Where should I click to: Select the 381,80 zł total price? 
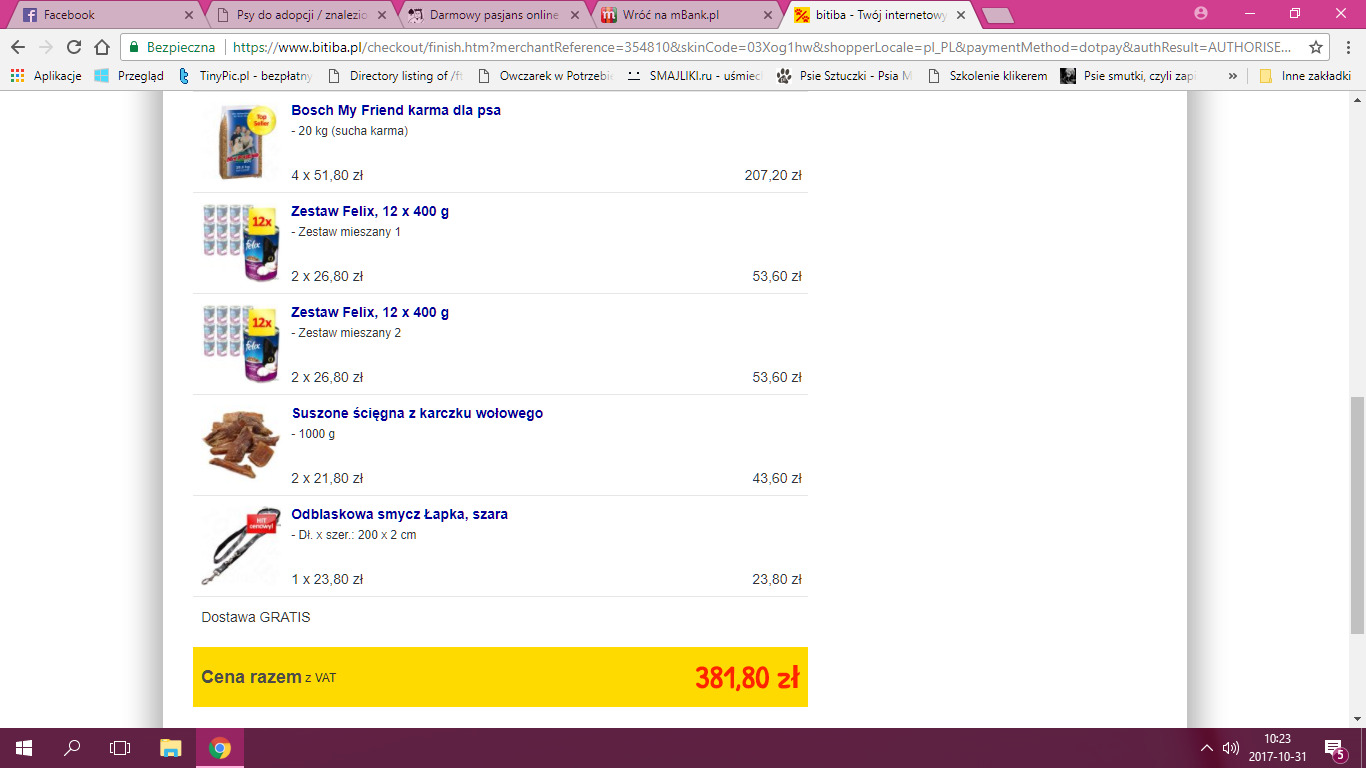[747, 677]
